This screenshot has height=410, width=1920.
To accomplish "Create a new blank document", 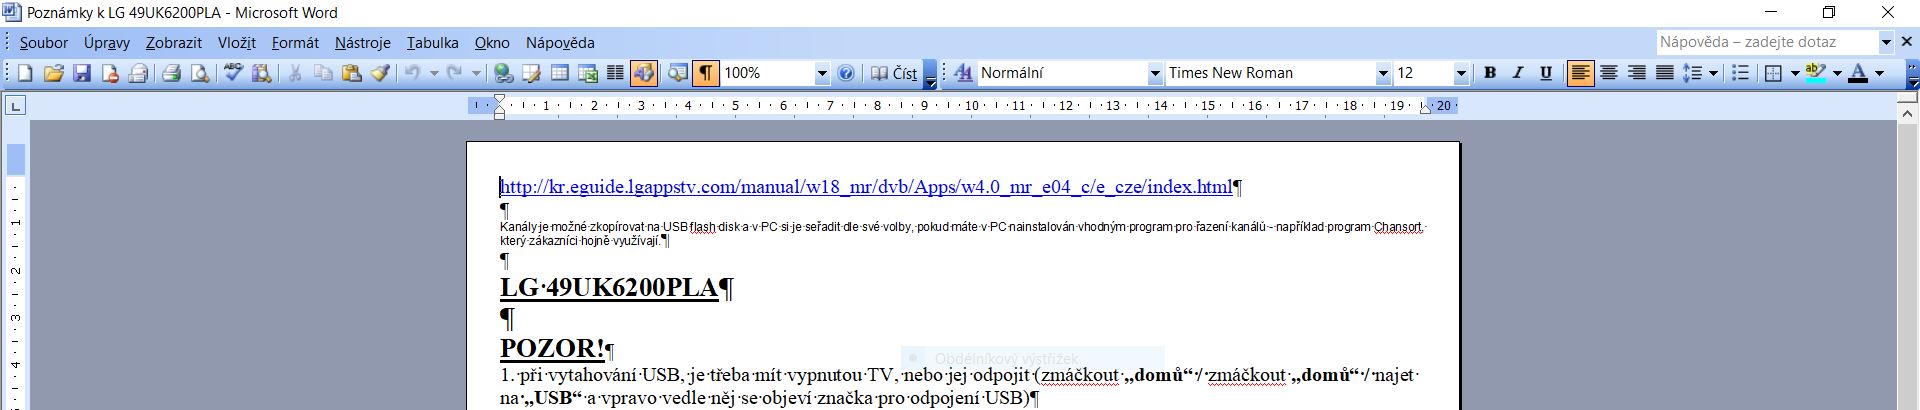I will click(x=25, y=73).
